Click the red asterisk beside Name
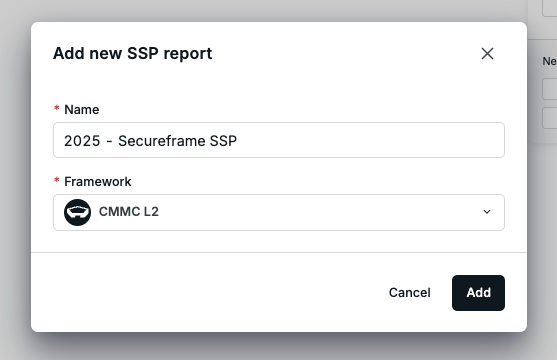 point(56,108)
